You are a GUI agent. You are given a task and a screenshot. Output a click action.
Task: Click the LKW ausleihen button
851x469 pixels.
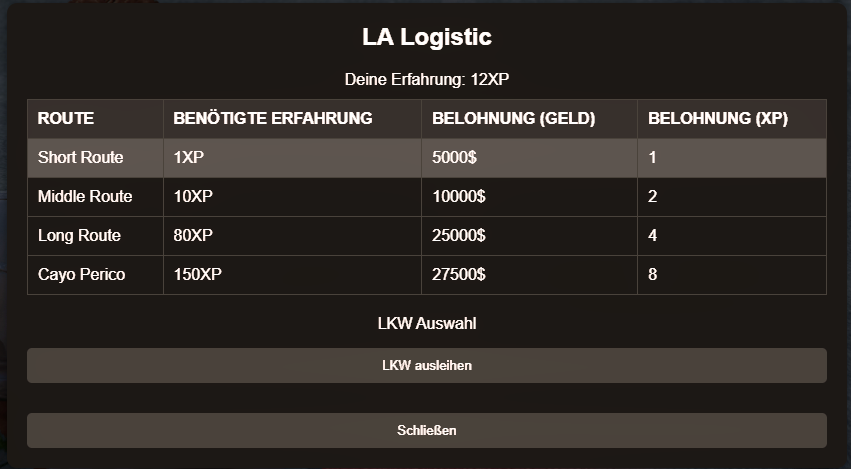pyautogui.click(x=427, y=366)
